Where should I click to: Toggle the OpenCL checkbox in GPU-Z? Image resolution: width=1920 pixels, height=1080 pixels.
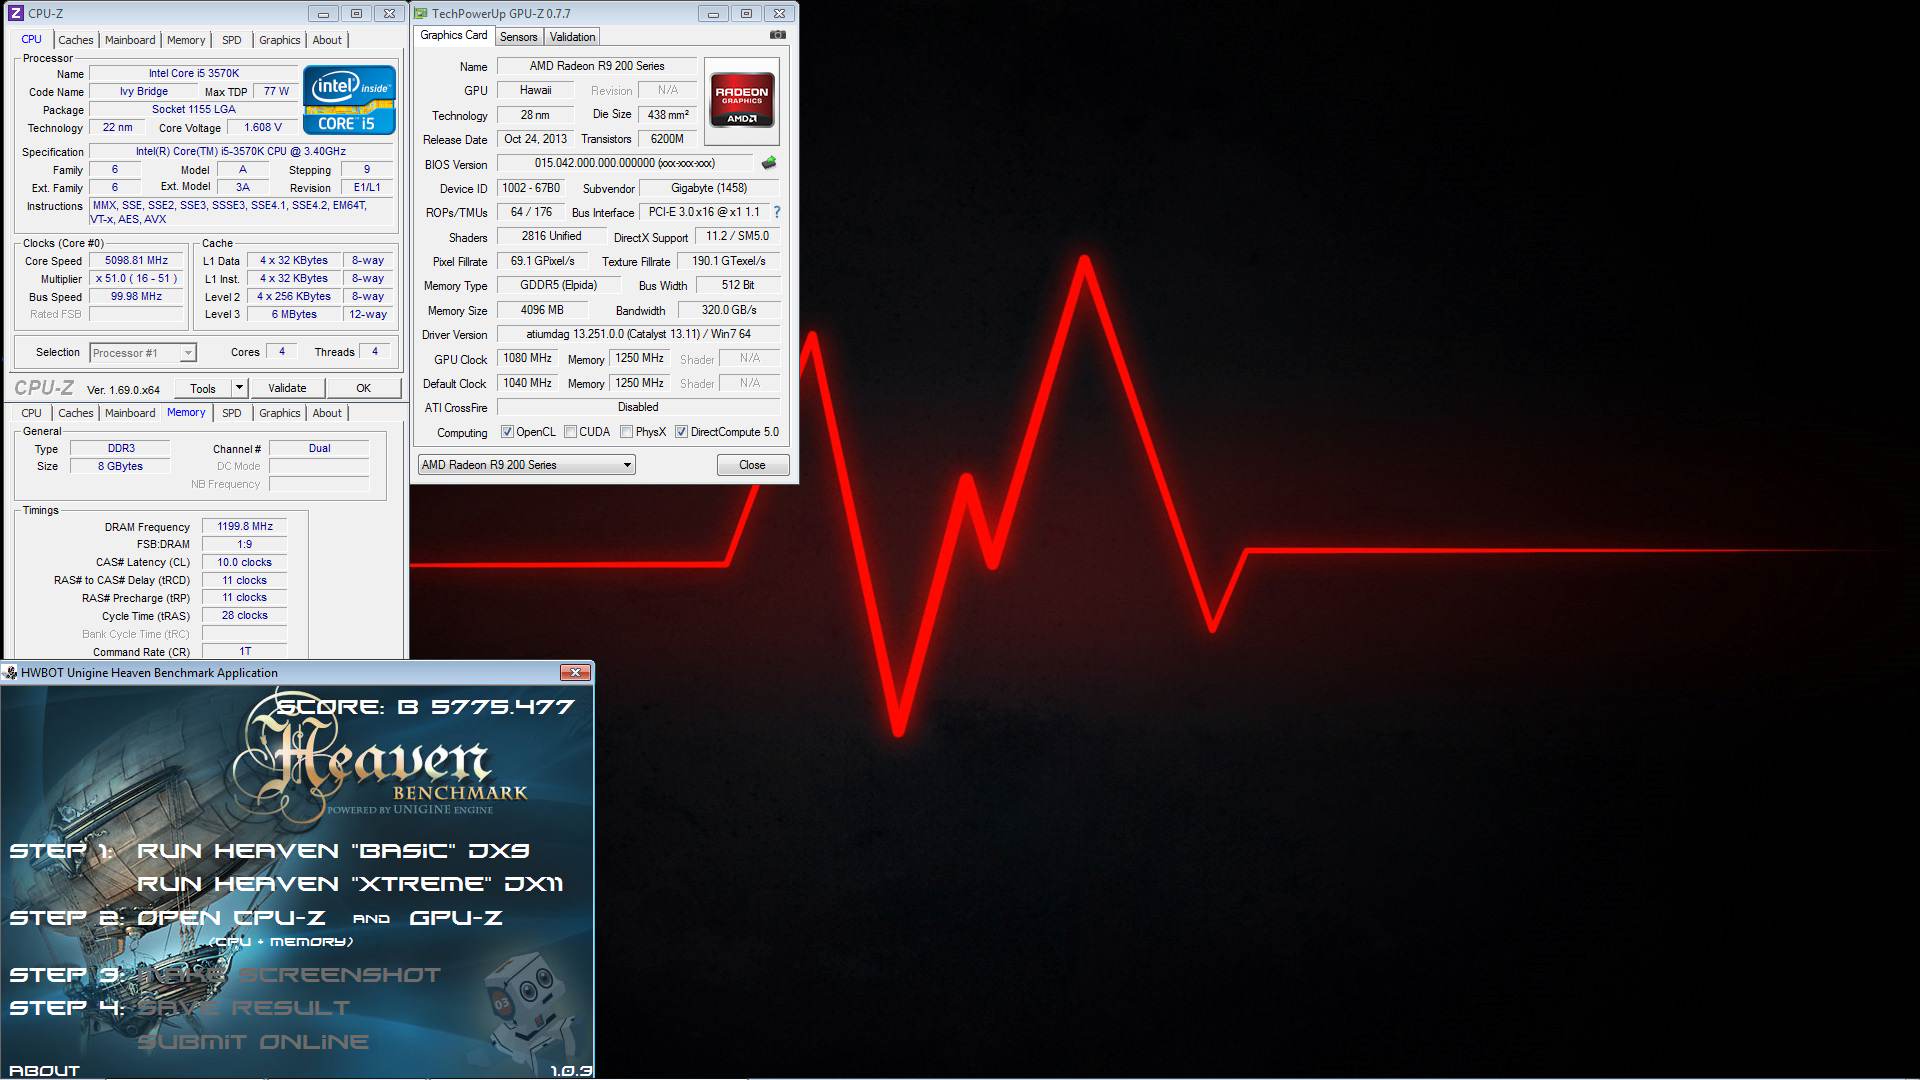(507, 432)
